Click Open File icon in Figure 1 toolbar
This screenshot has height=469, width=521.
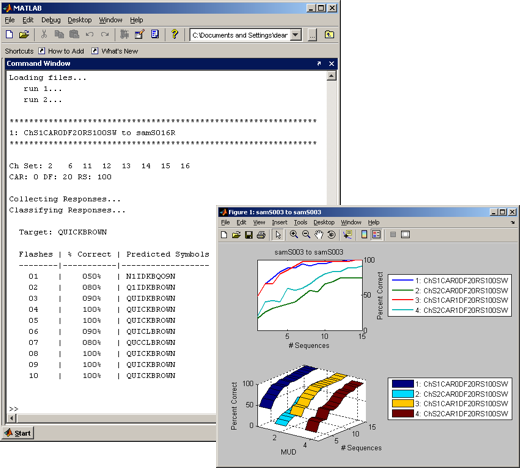coord(236,235)
